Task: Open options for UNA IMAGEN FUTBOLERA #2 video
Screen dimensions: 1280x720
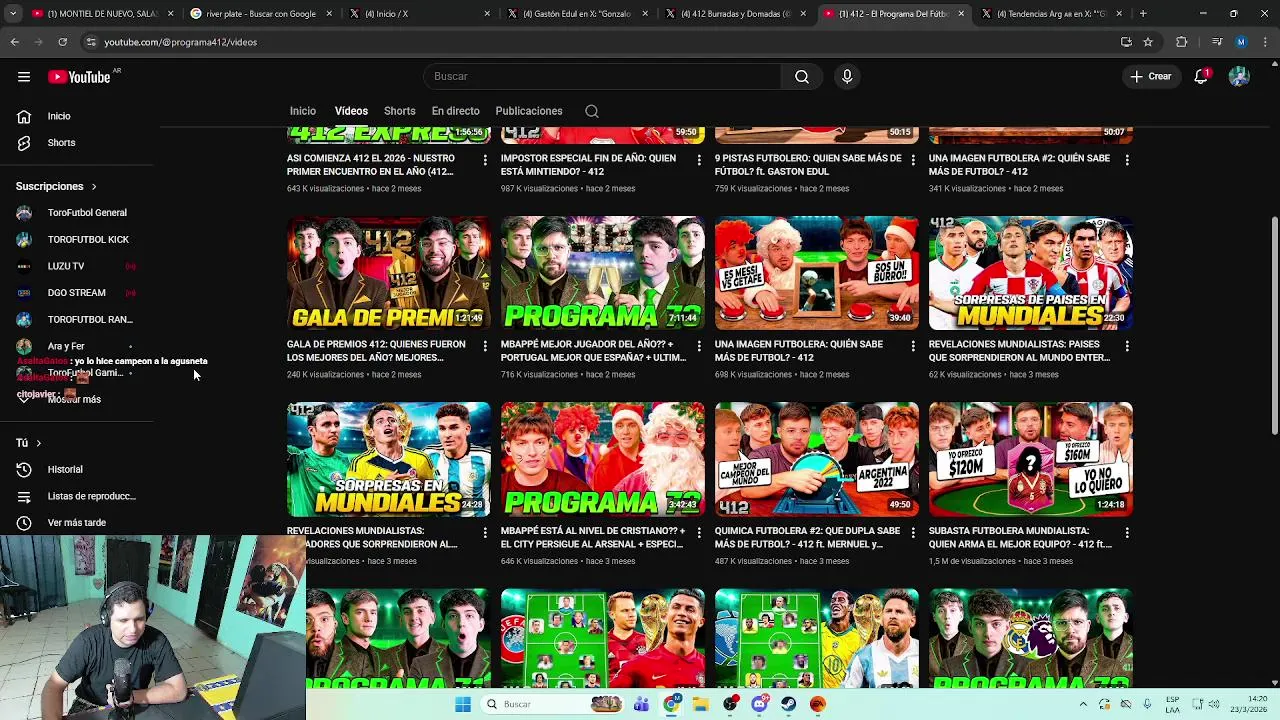Action: [1127, 160]
